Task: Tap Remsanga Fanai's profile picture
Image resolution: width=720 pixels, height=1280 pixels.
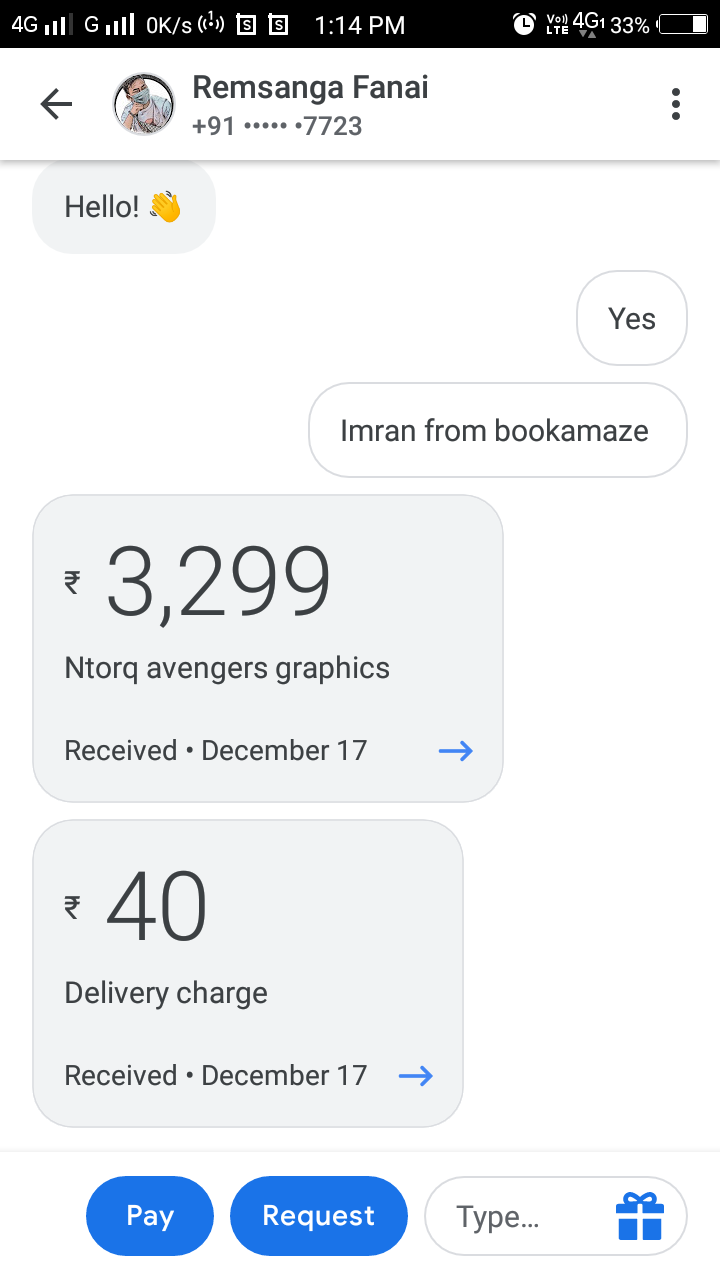Action: coord(144,104)
